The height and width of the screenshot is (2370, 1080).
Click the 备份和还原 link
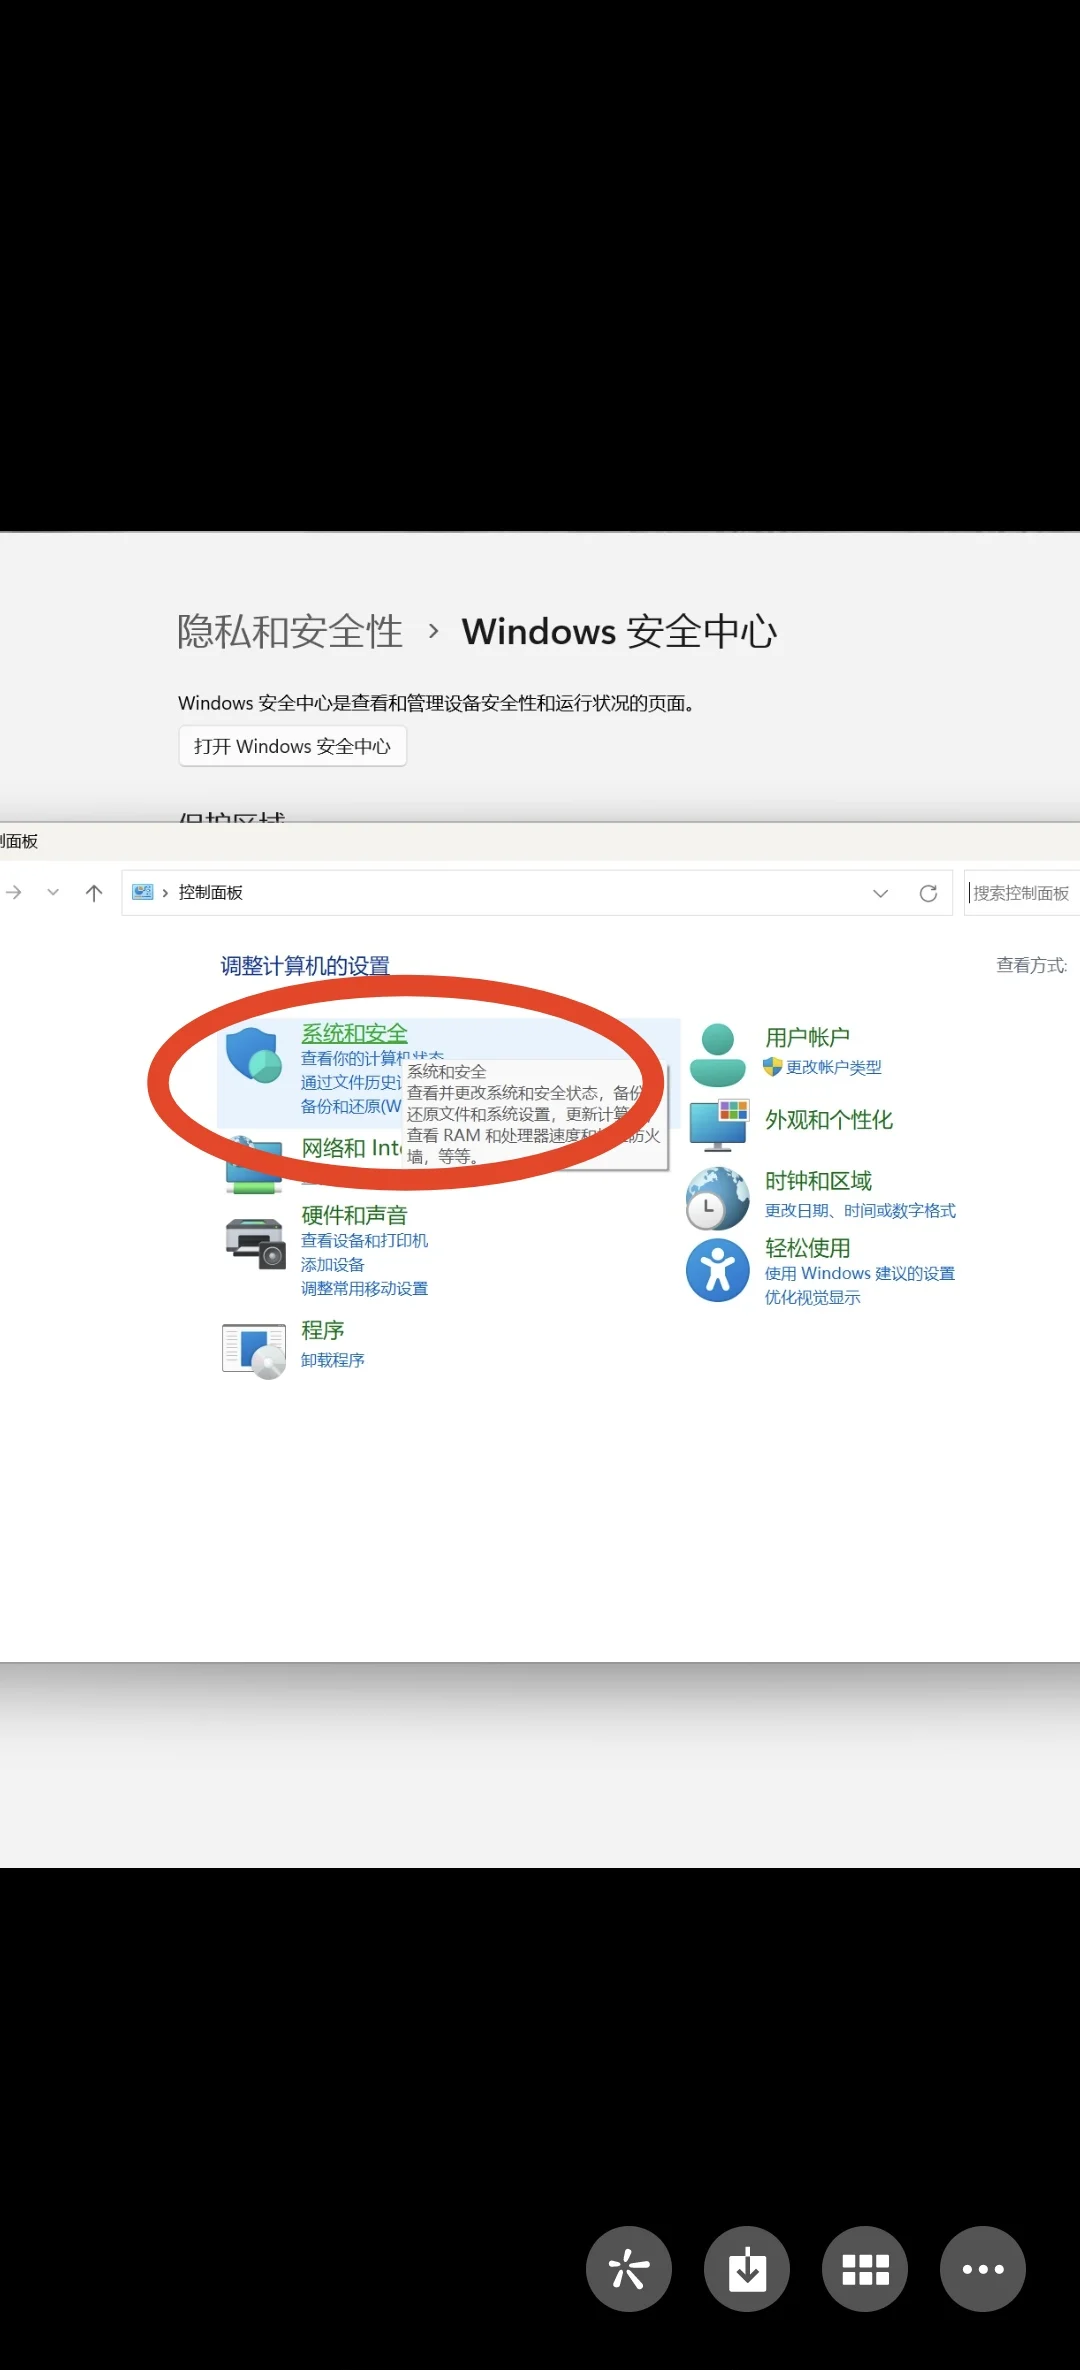pos(351,1106)
